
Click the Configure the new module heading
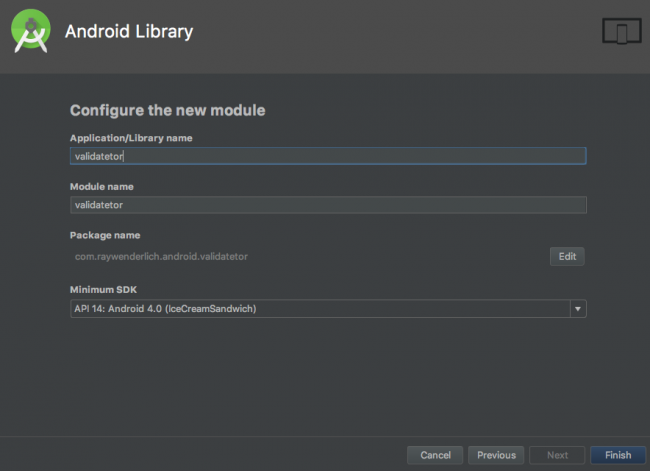(x=167, y=110)
